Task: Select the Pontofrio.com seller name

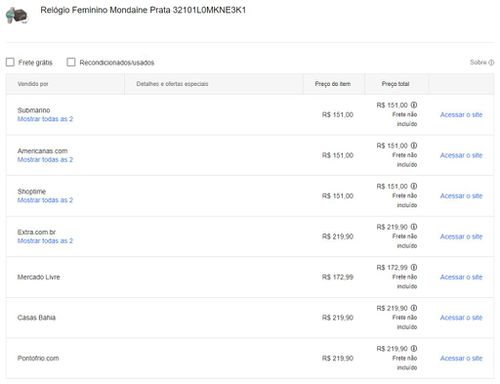Action: click(x=38, y=358)
